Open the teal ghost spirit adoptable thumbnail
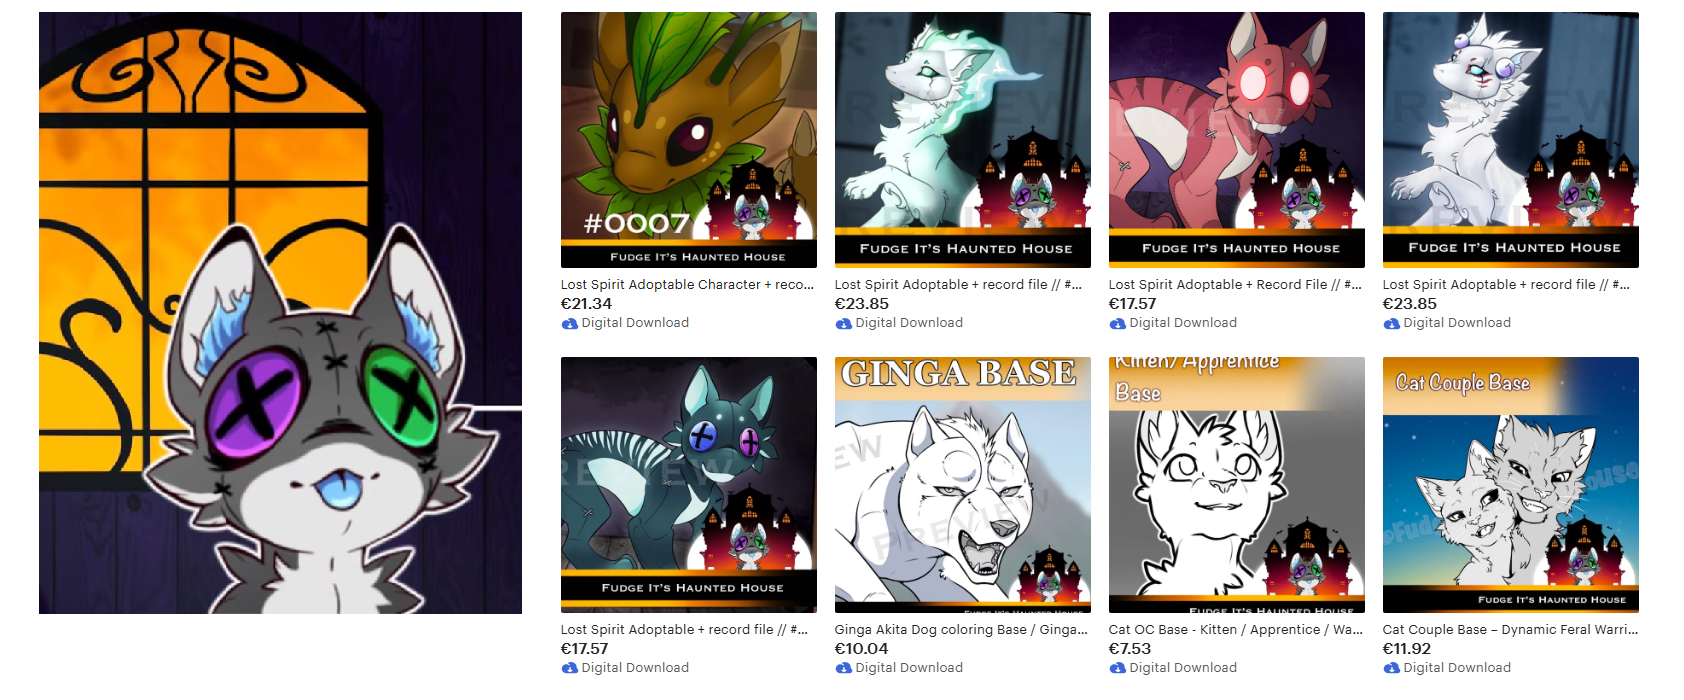This screenshot has height=700, width=1684. point(963,140)
